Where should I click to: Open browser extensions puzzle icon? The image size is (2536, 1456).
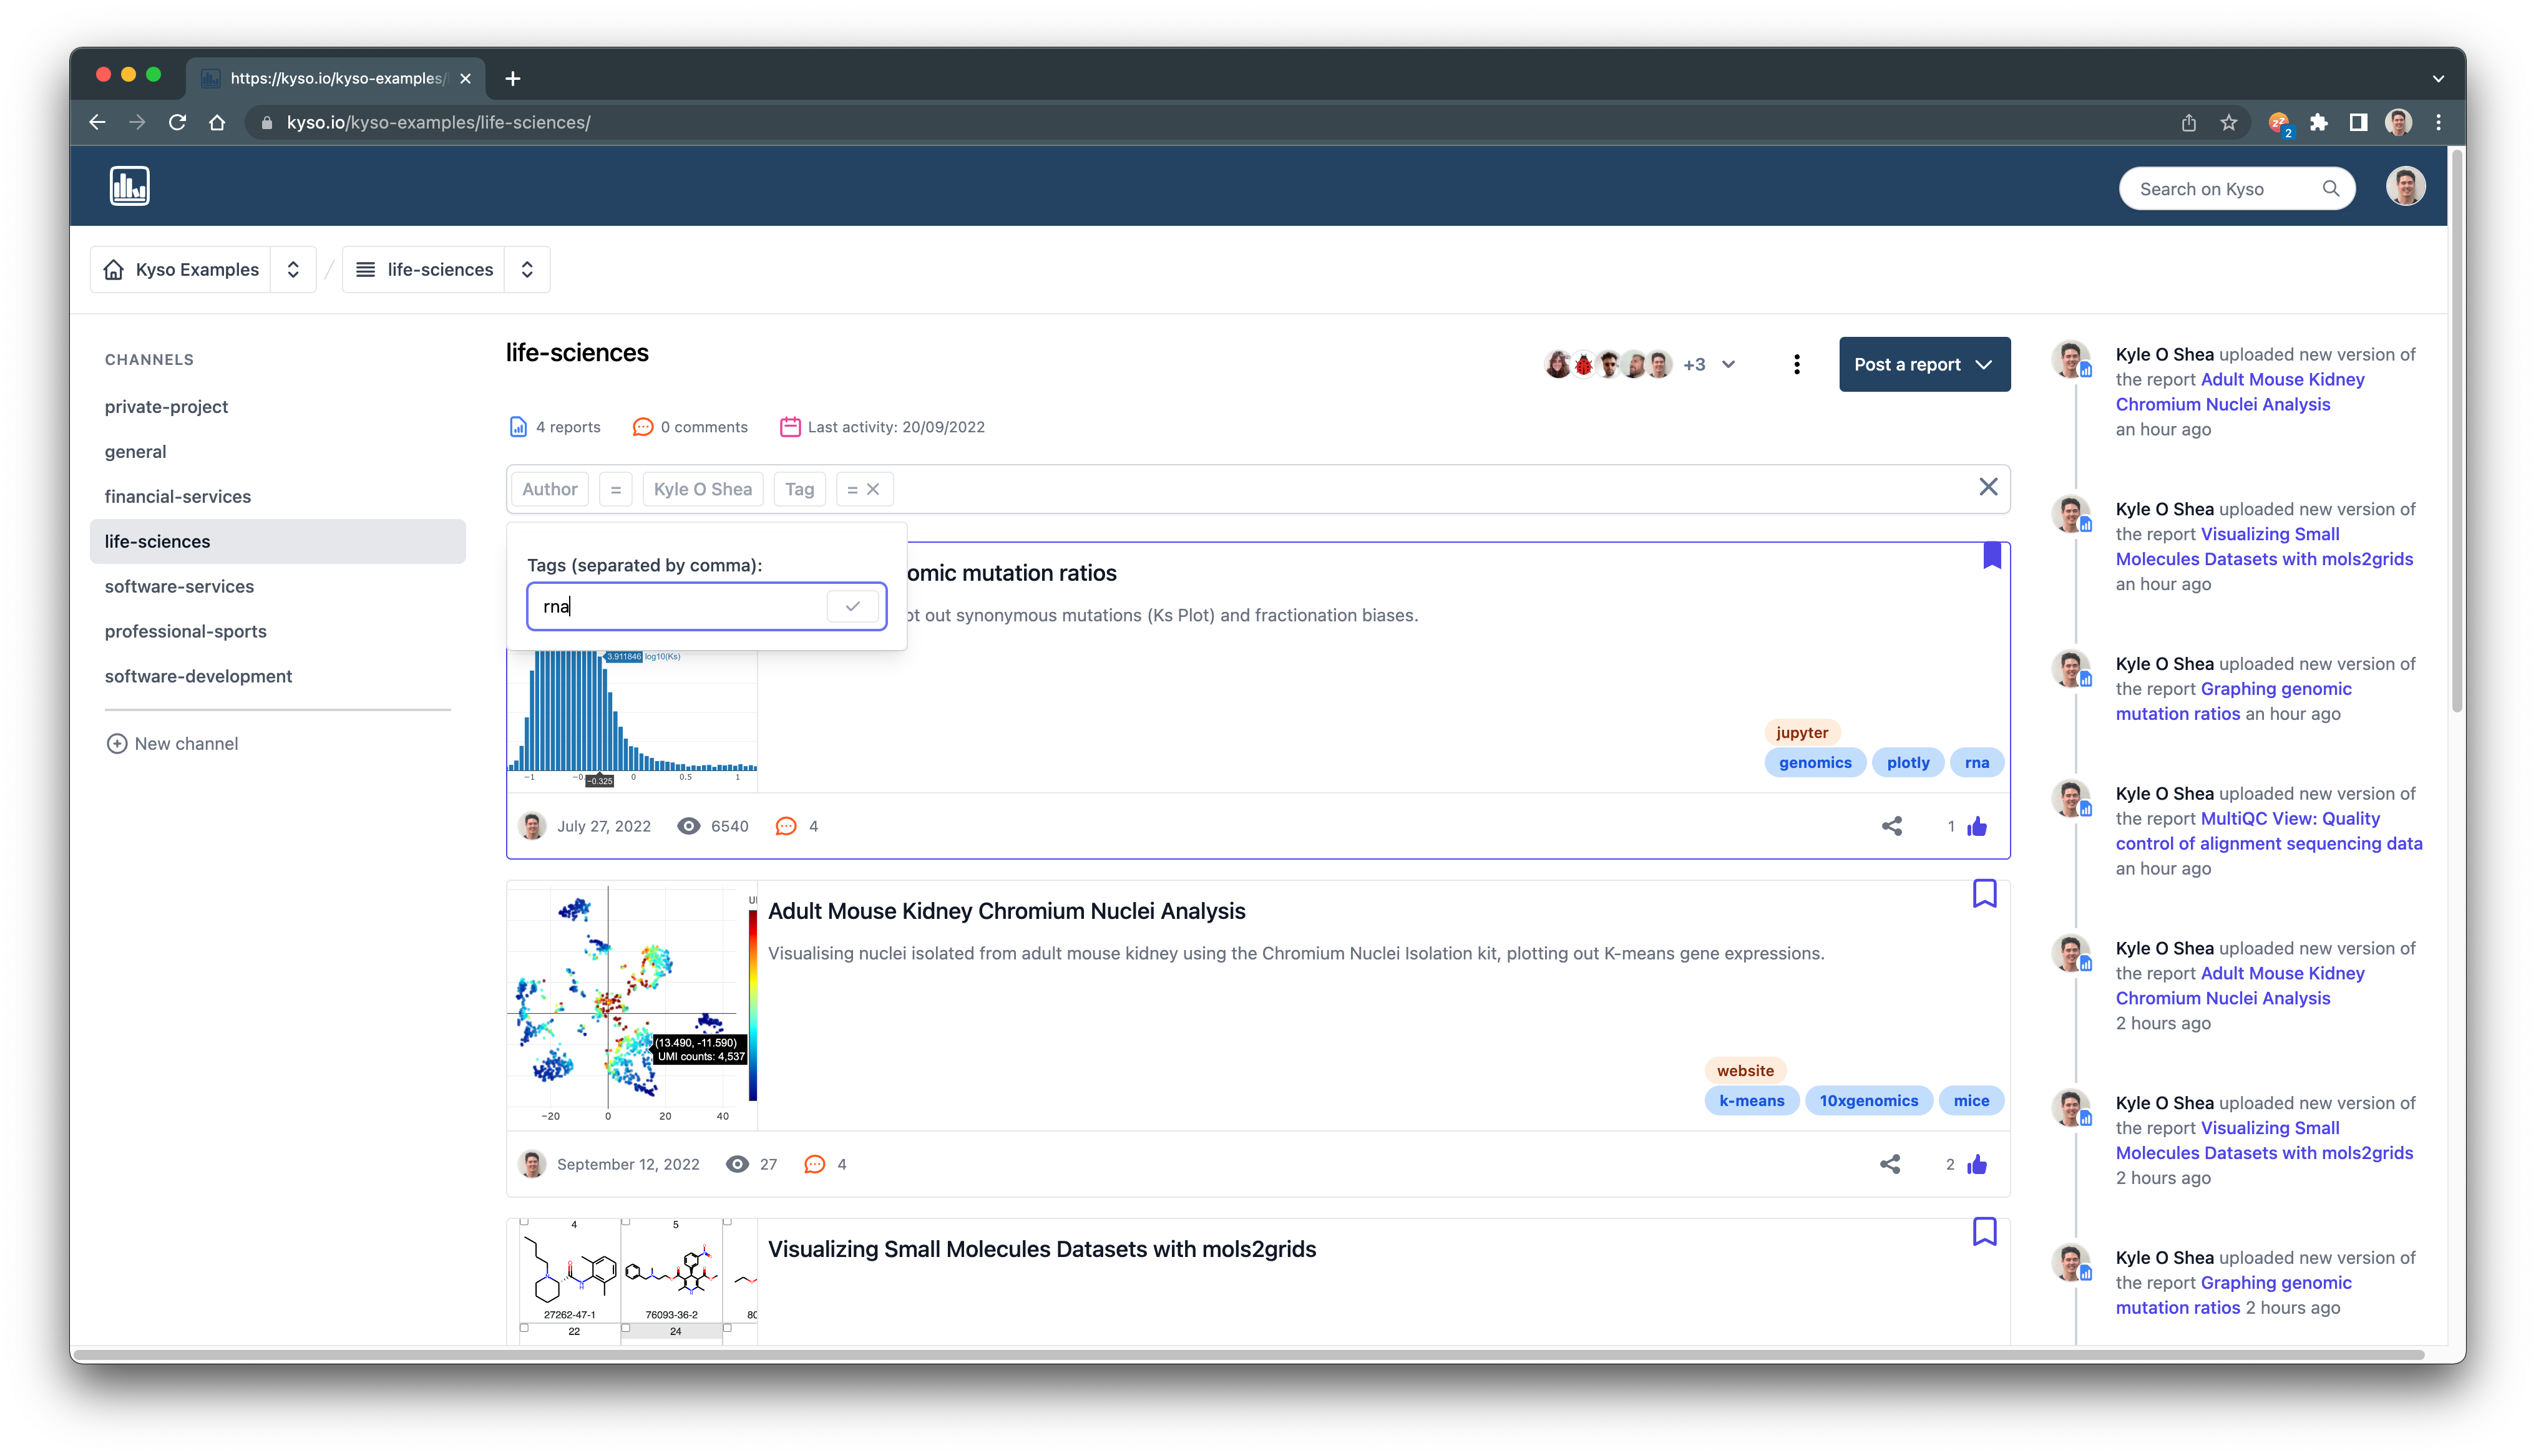[2319, 122]
